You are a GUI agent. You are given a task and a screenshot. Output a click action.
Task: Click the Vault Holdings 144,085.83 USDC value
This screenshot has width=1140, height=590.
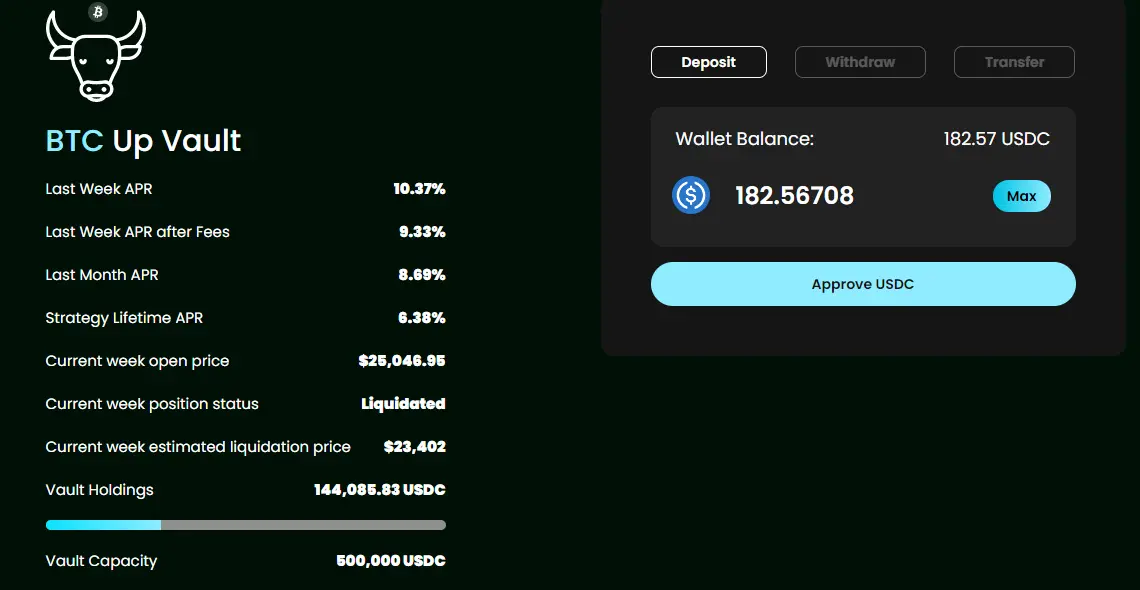point(380,490)
